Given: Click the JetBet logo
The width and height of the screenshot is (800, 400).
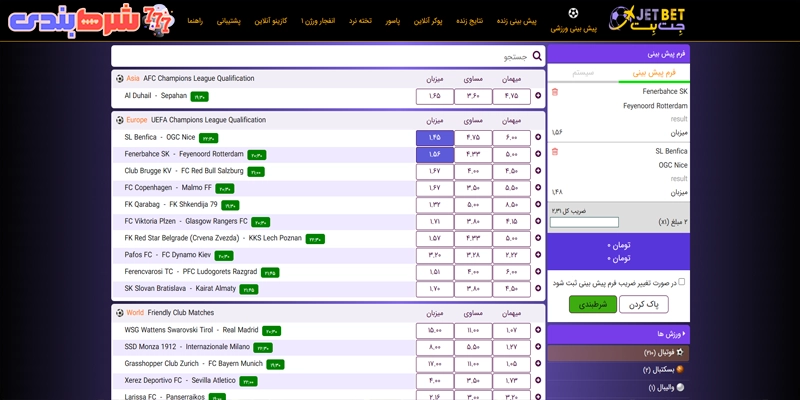Looking at the screenshot, I should [647, 21].
